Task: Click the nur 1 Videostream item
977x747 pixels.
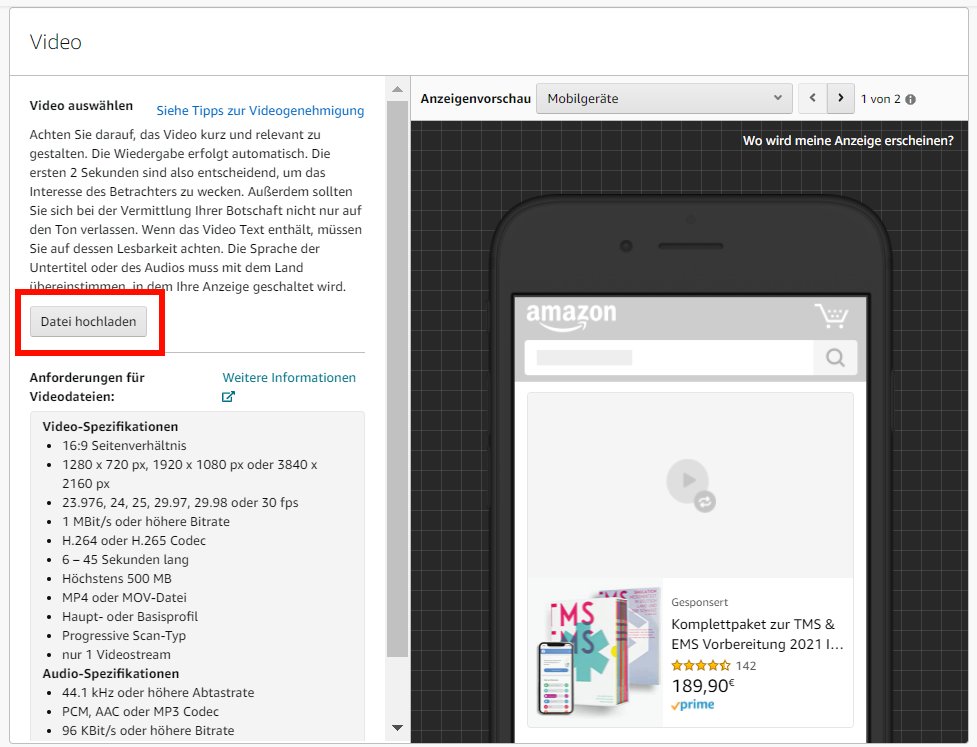Action: point(116,655)
